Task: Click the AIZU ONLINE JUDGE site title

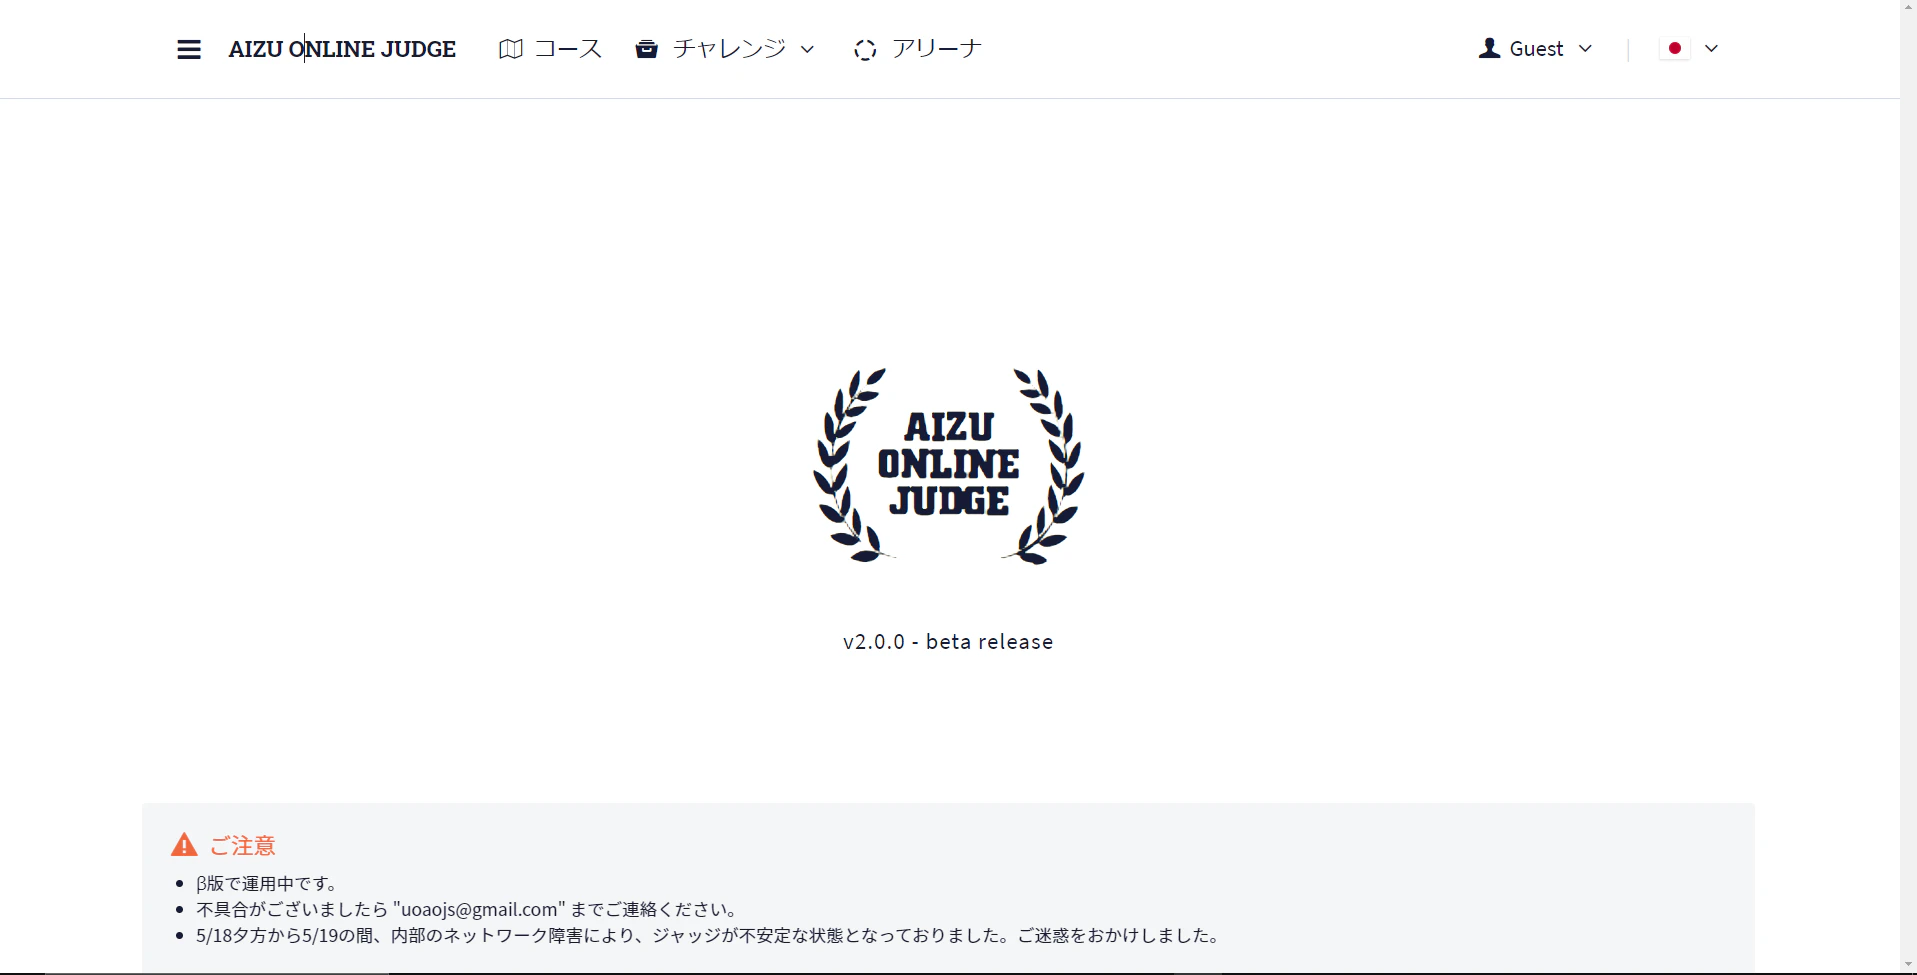Action: pos(342,49)
